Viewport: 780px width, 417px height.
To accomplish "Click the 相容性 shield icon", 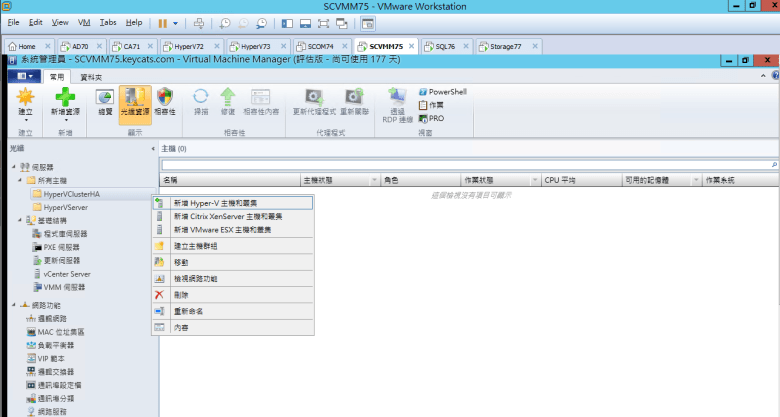I will click(x=164, y=99).
